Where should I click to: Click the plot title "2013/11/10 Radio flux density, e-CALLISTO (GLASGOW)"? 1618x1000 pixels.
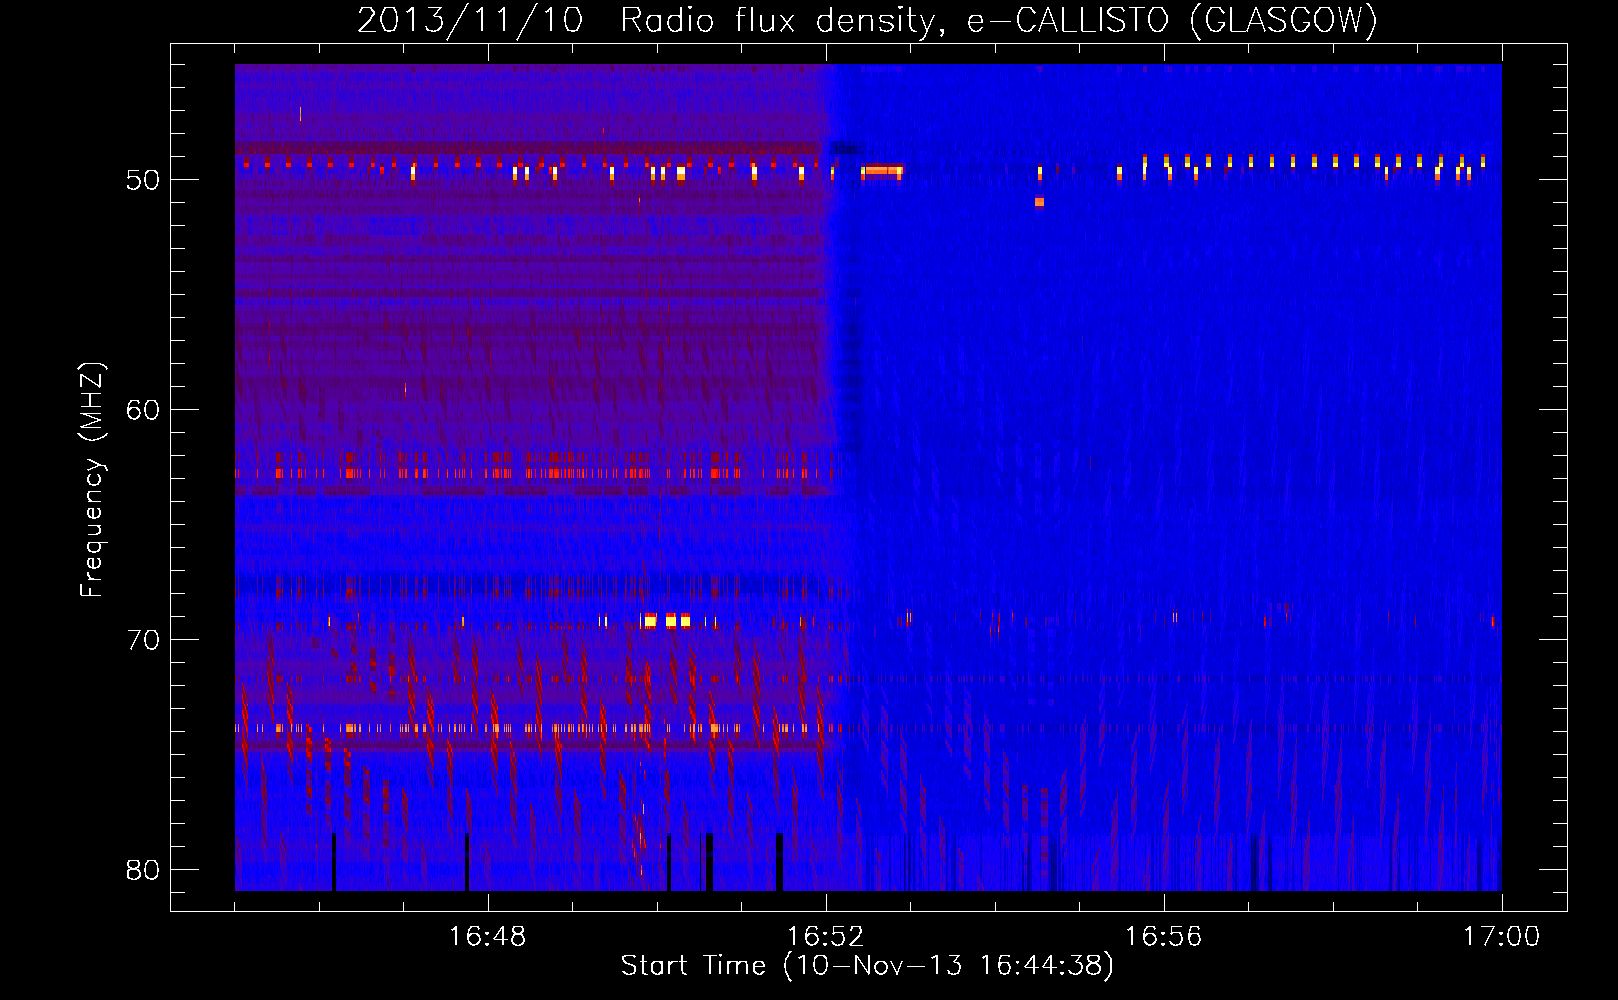tap(867, 20)
